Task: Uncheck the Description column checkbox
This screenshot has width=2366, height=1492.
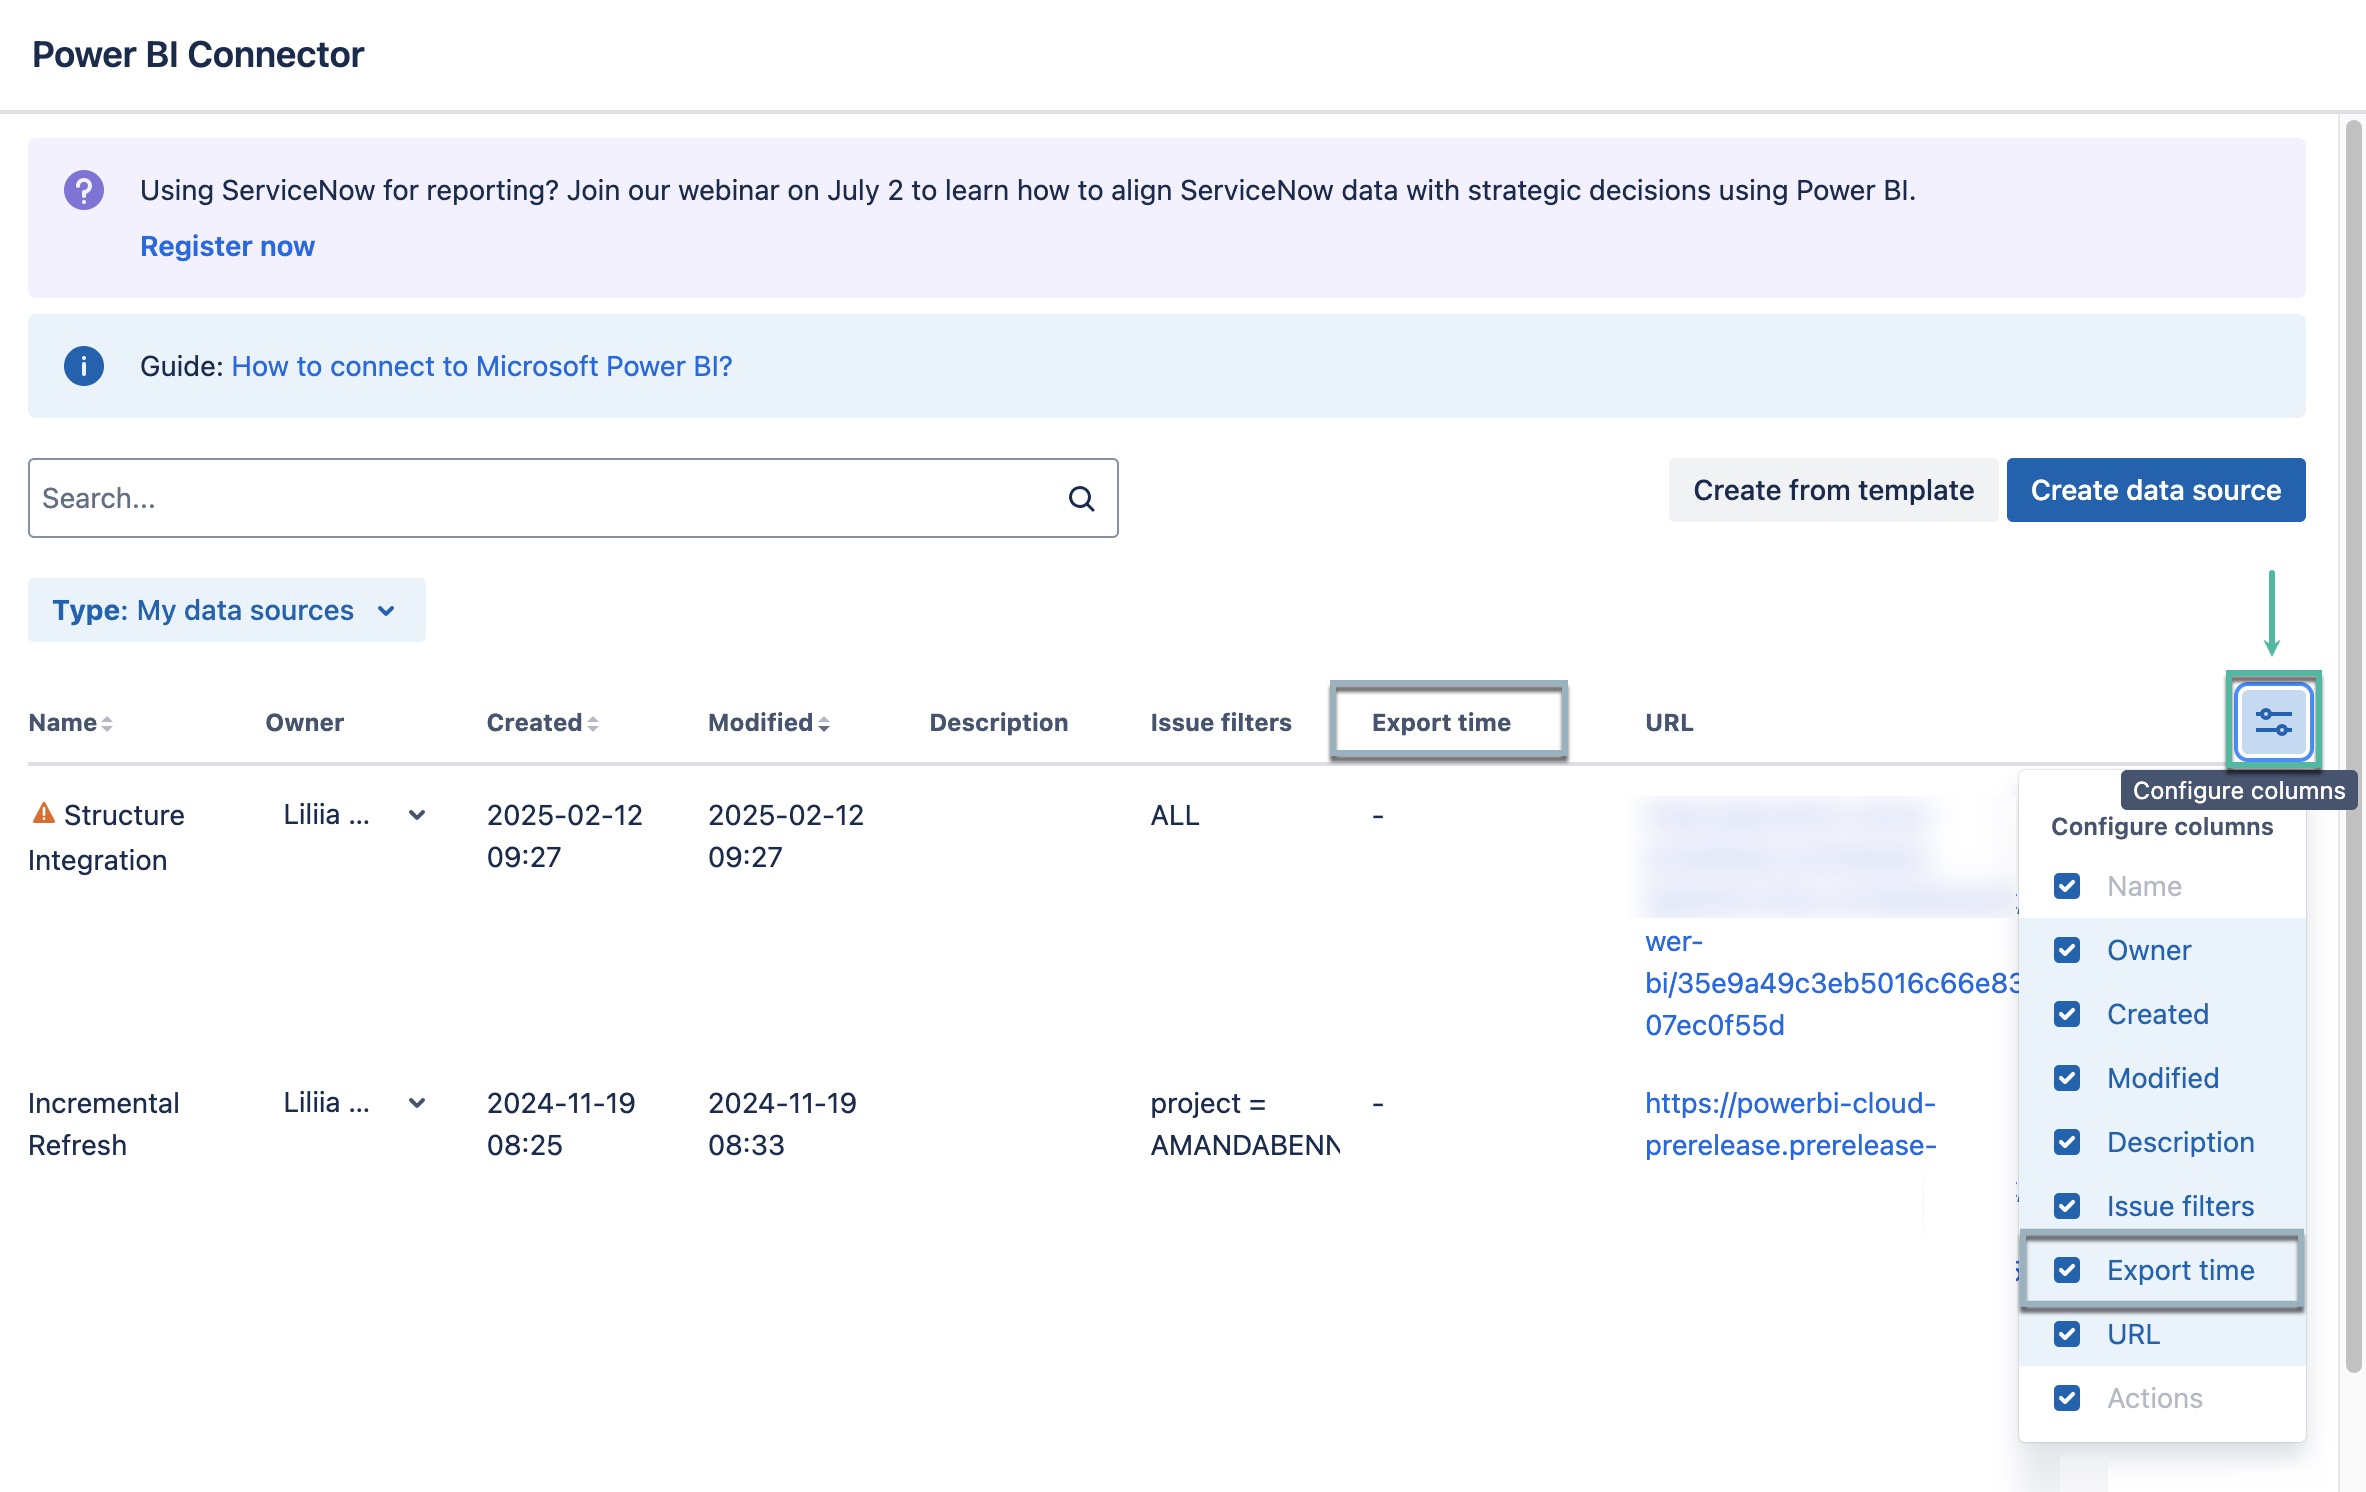Action: 2066,1141
